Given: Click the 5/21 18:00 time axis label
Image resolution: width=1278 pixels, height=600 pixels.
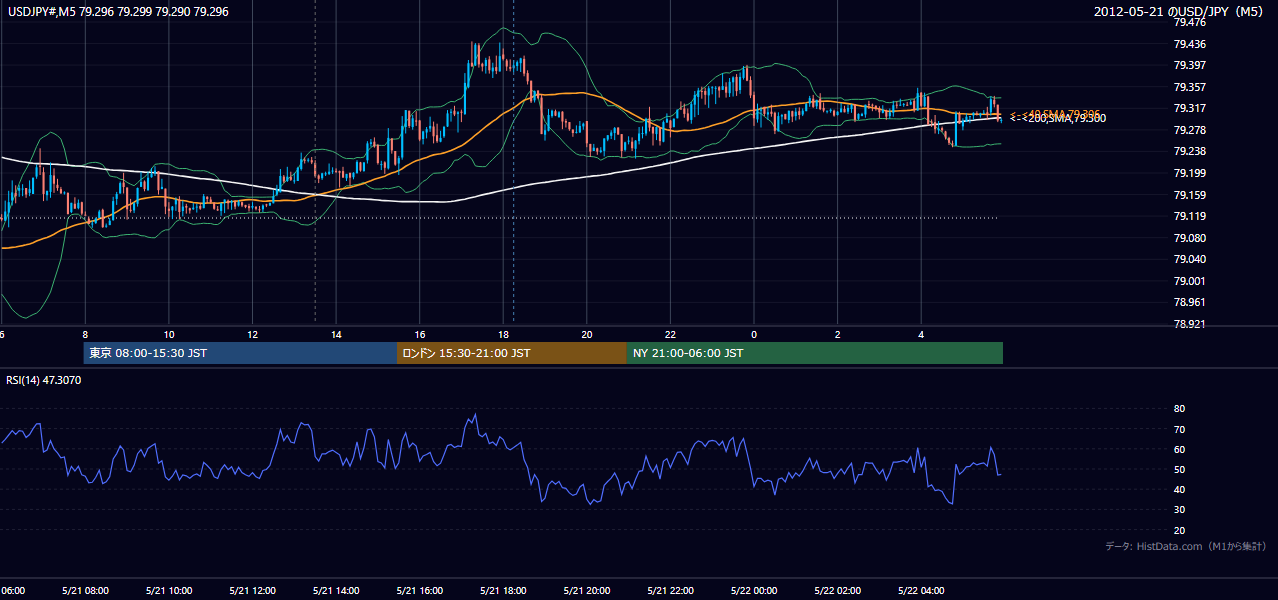Looking at the screenshot, I should point(503,590).
